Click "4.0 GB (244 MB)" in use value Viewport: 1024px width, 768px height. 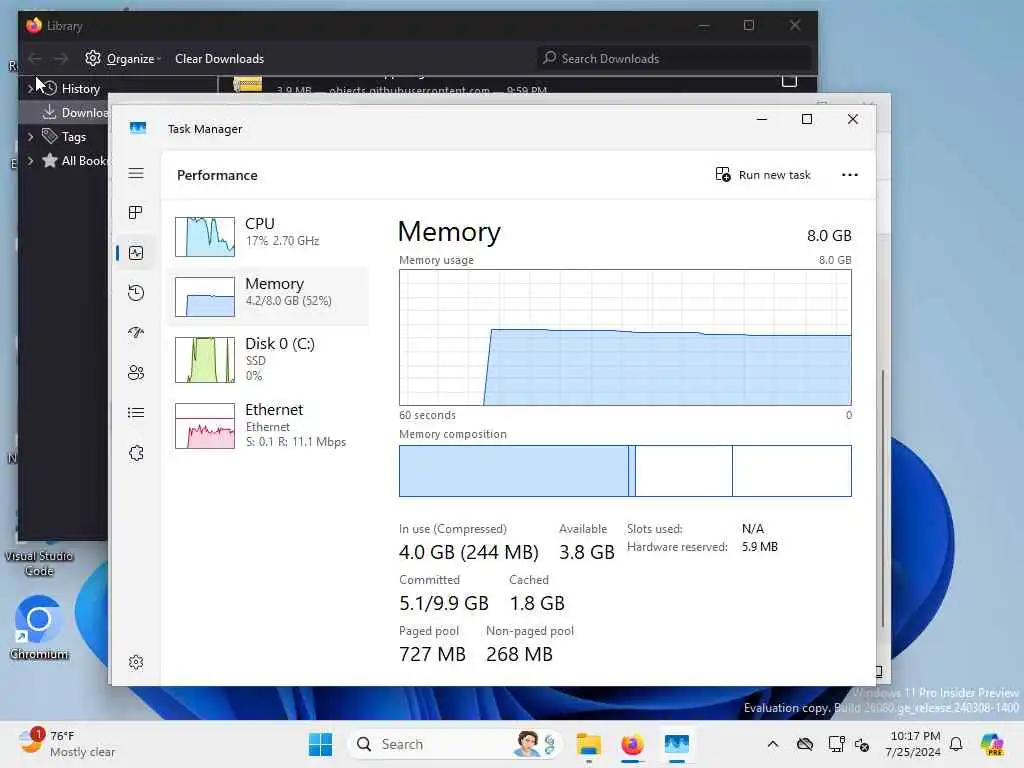click(469, 552)
